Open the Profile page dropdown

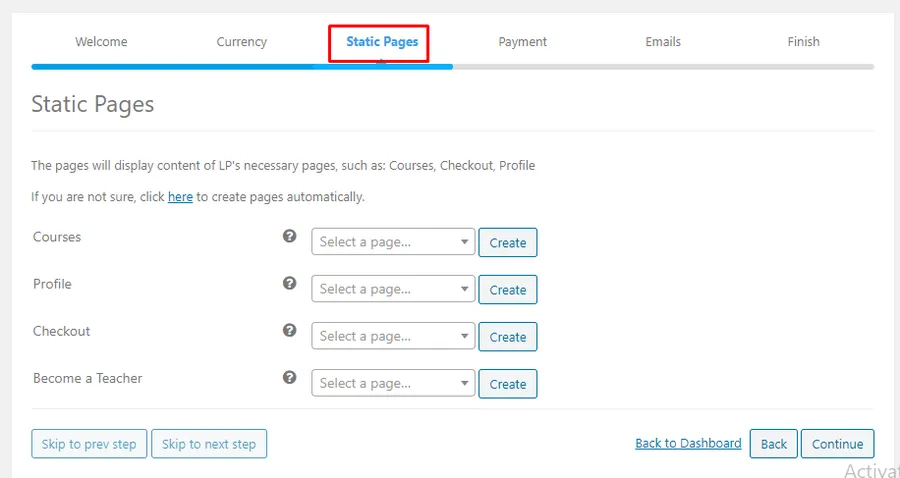393,289
